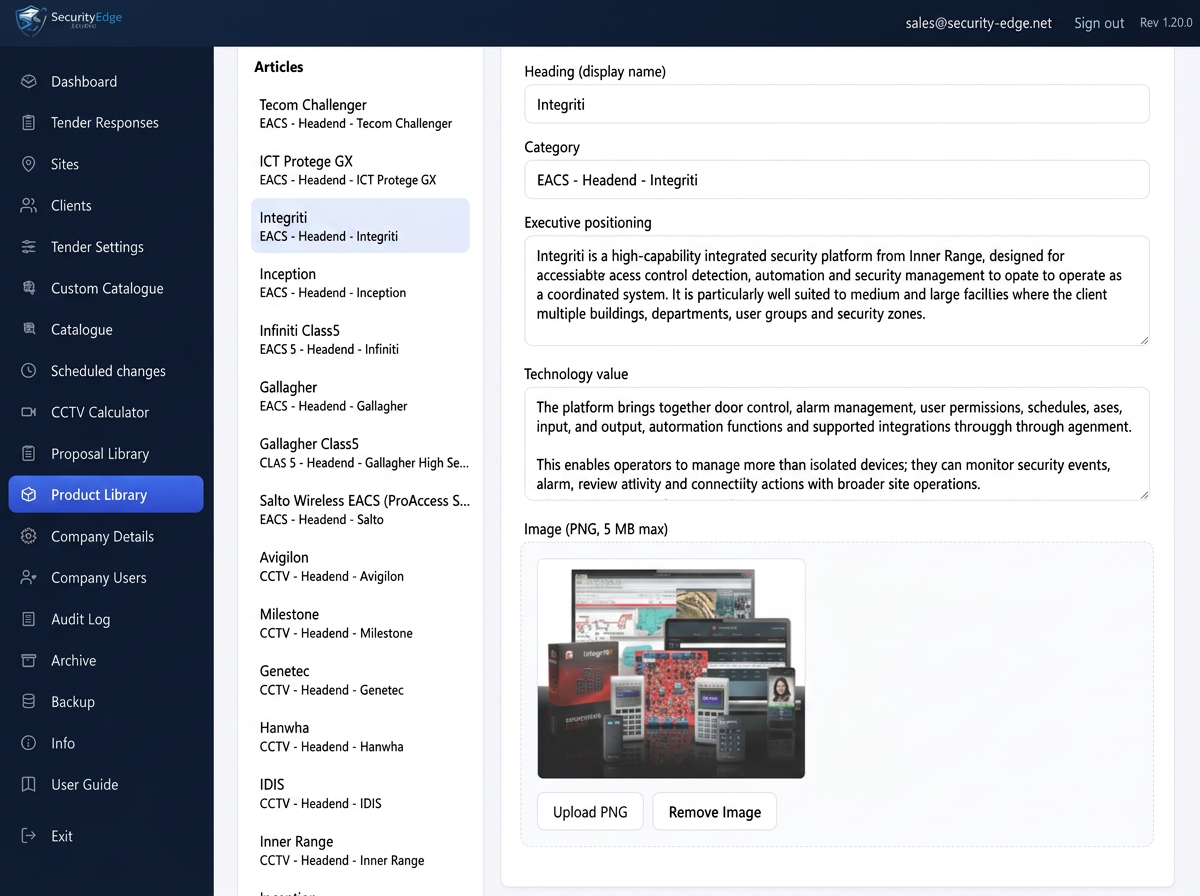Click the Company Users person icon

click(29, 577)
